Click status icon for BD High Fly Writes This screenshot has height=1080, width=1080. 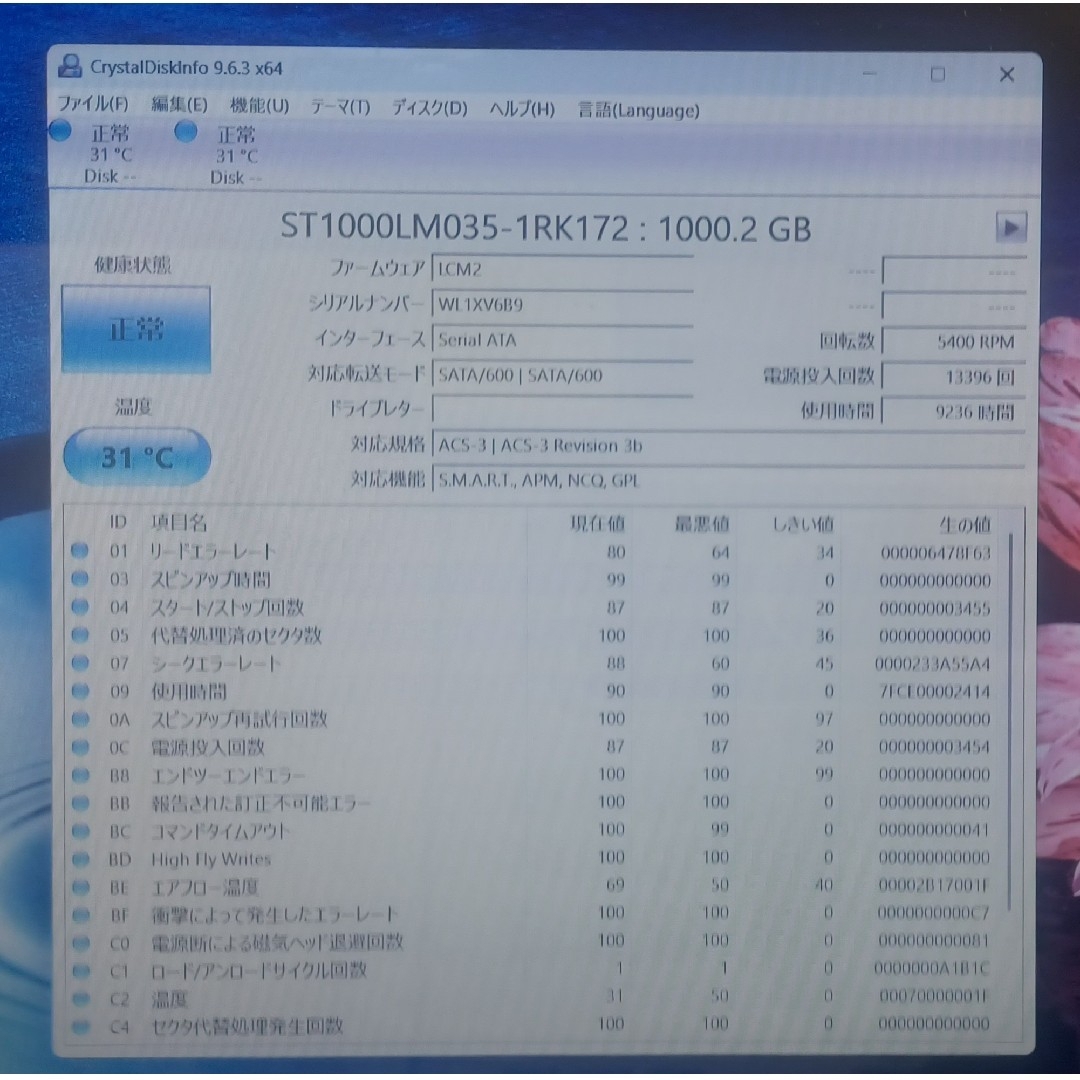click(x=81, y=859)
